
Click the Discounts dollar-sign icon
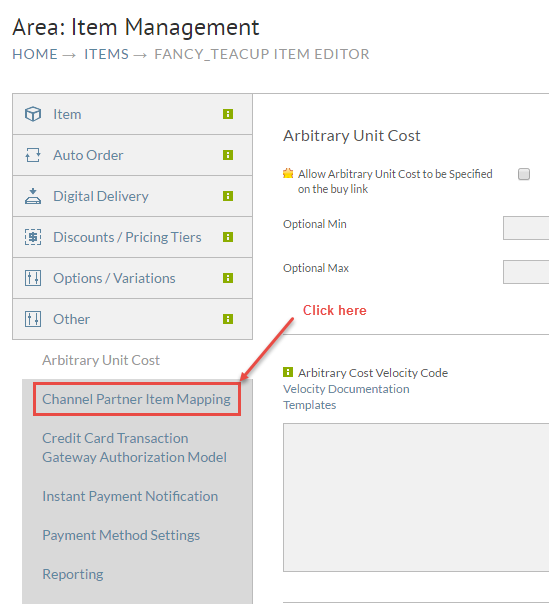point(33,237)
